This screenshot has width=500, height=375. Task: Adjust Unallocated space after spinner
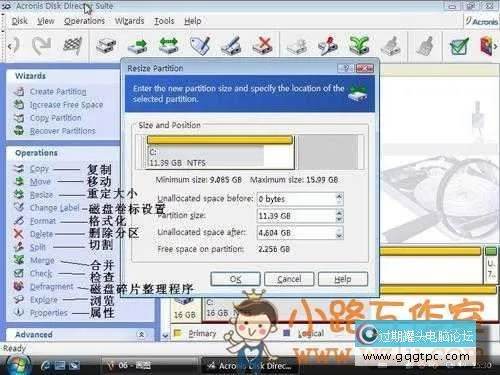click(x=339, y=232)
